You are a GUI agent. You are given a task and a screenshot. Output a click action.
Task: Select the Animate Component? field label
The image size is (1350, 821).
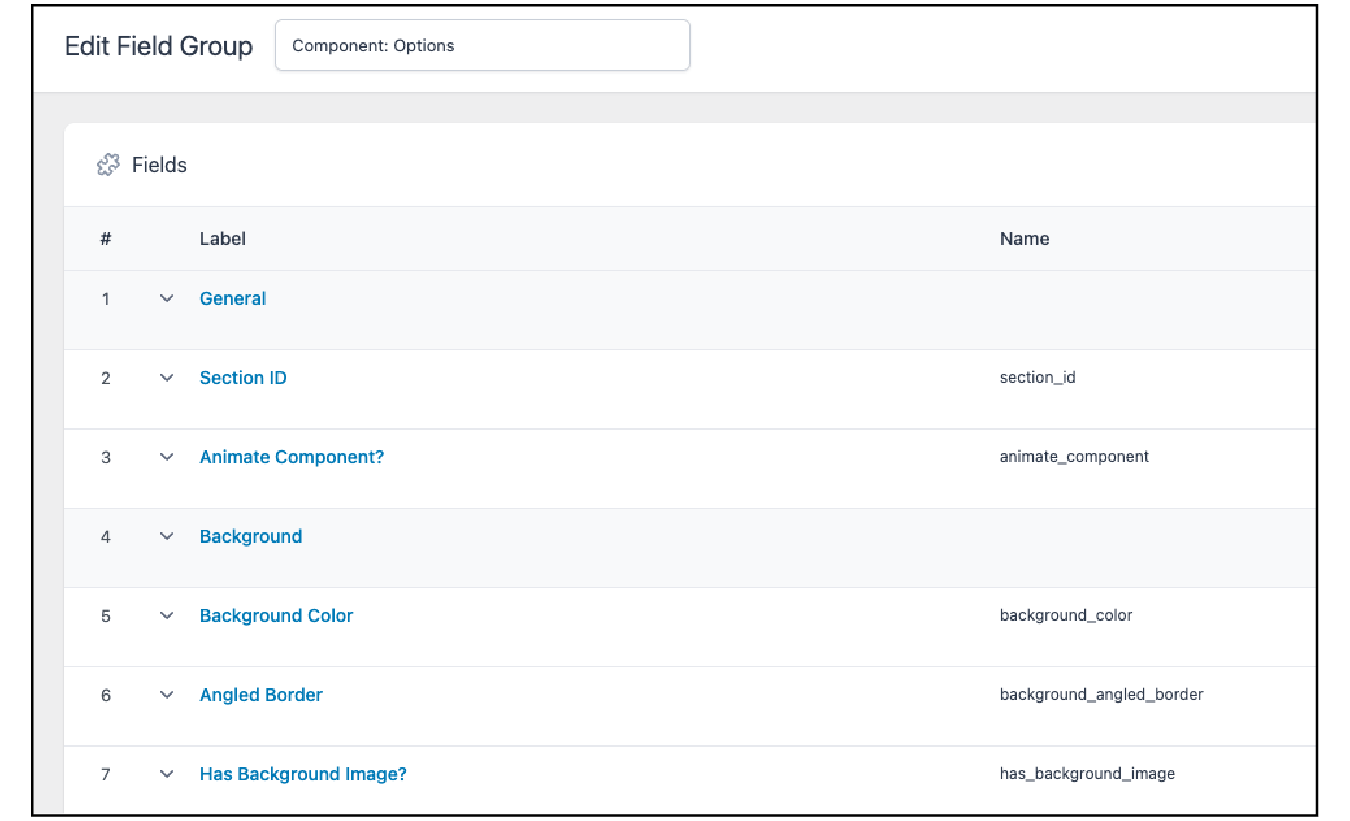point(291,457)
